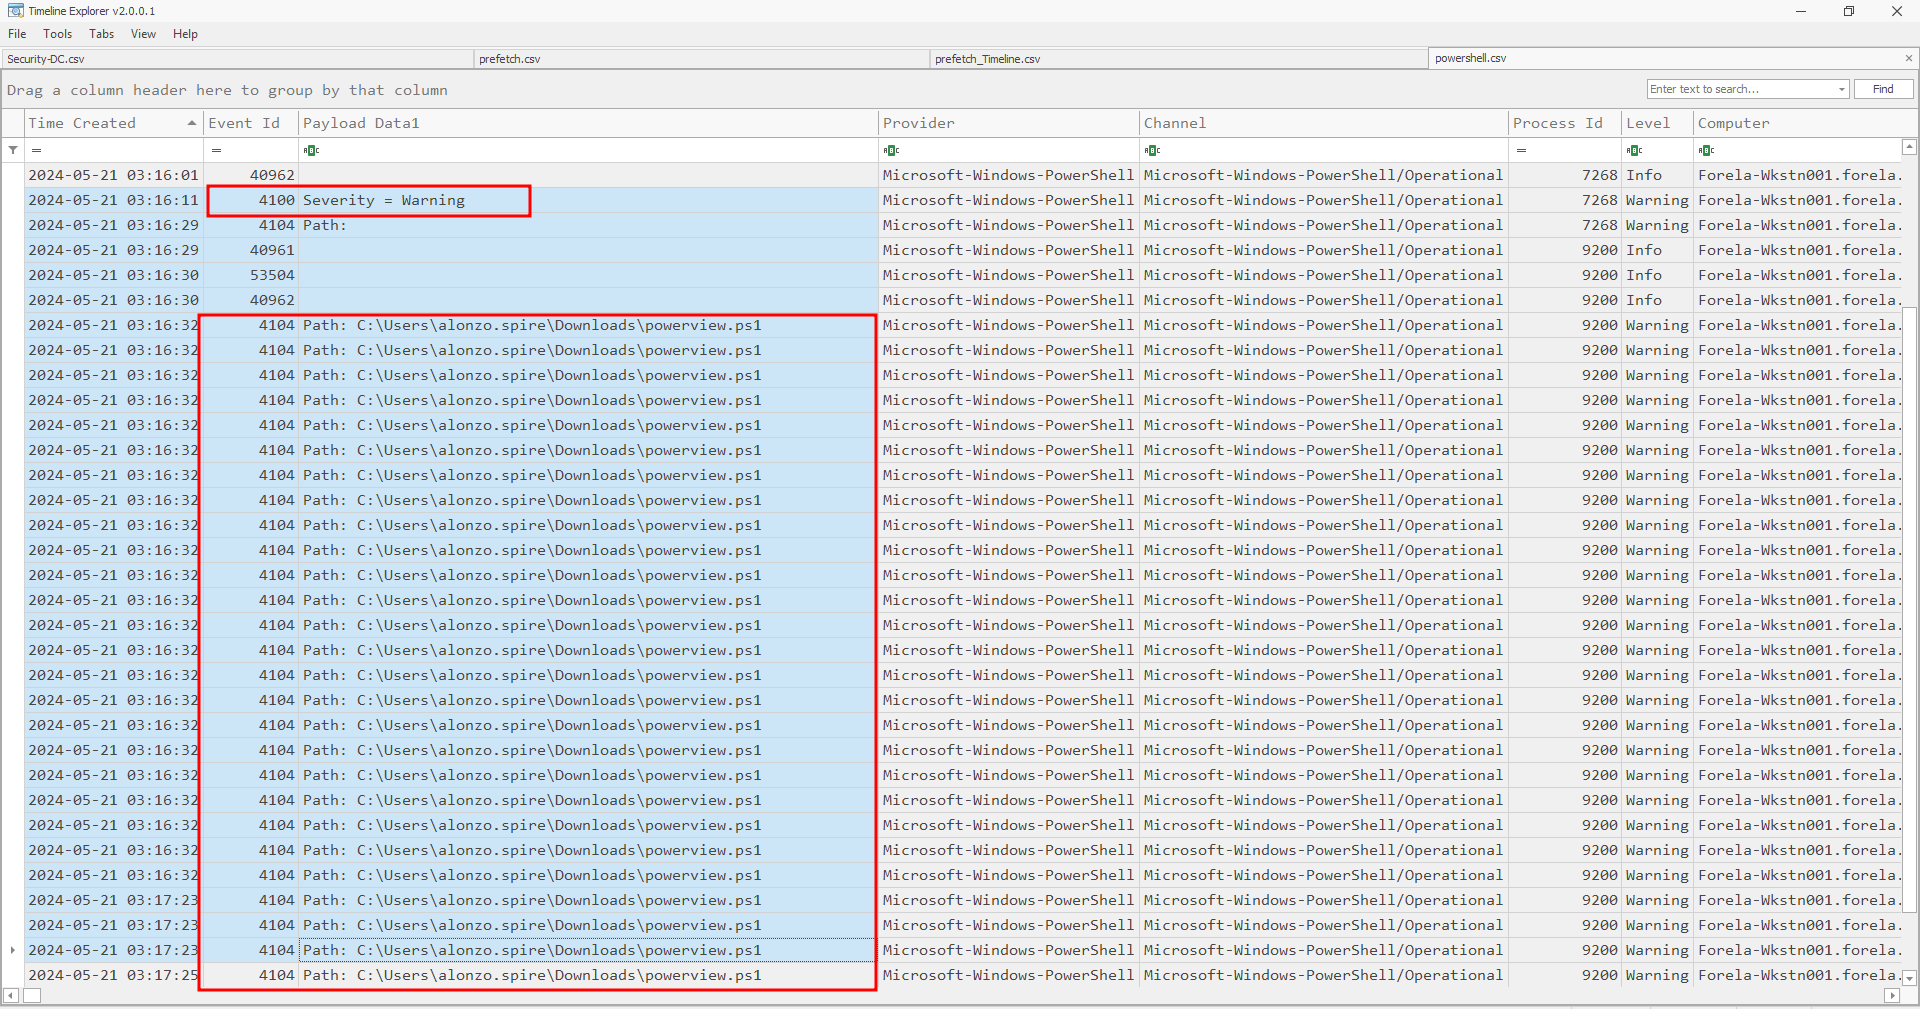Open the Help menu
This screenshot has width=1920, height=1009.
(185, 34)
